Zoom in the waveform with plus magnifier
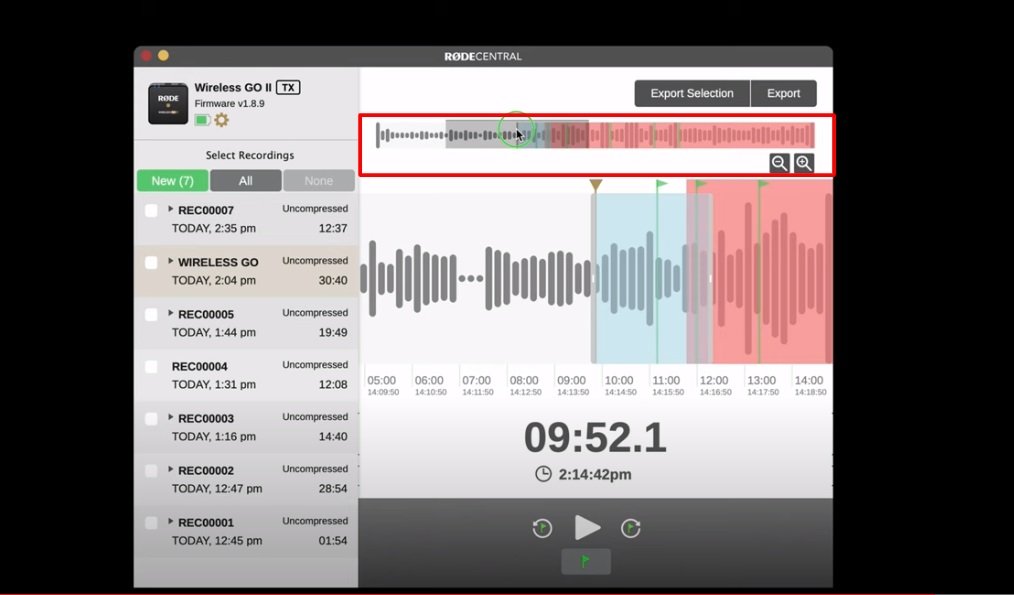 coord(804,163)
